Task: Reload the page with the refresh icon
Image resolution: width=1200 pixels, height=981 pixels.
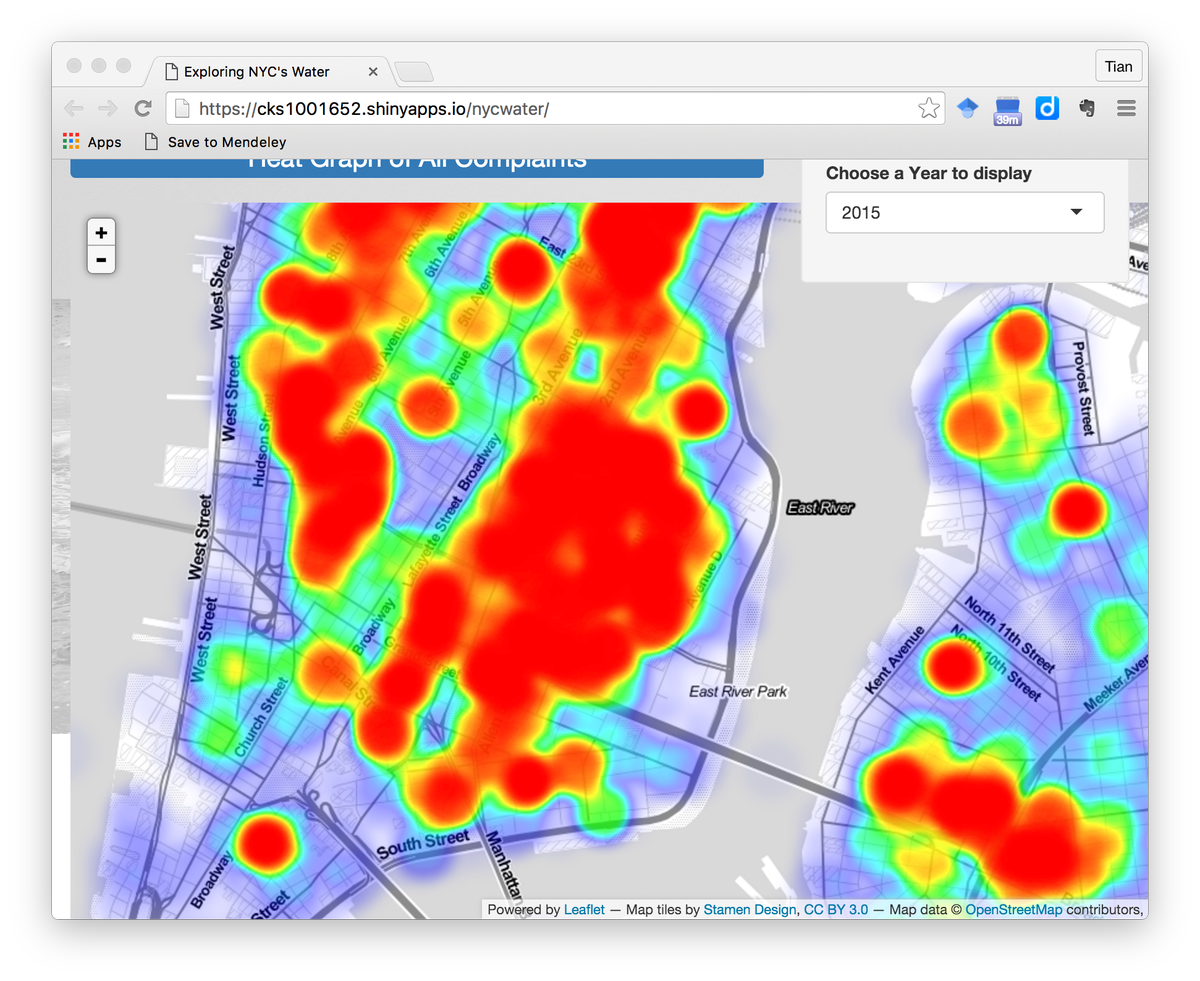Action: 143,108
